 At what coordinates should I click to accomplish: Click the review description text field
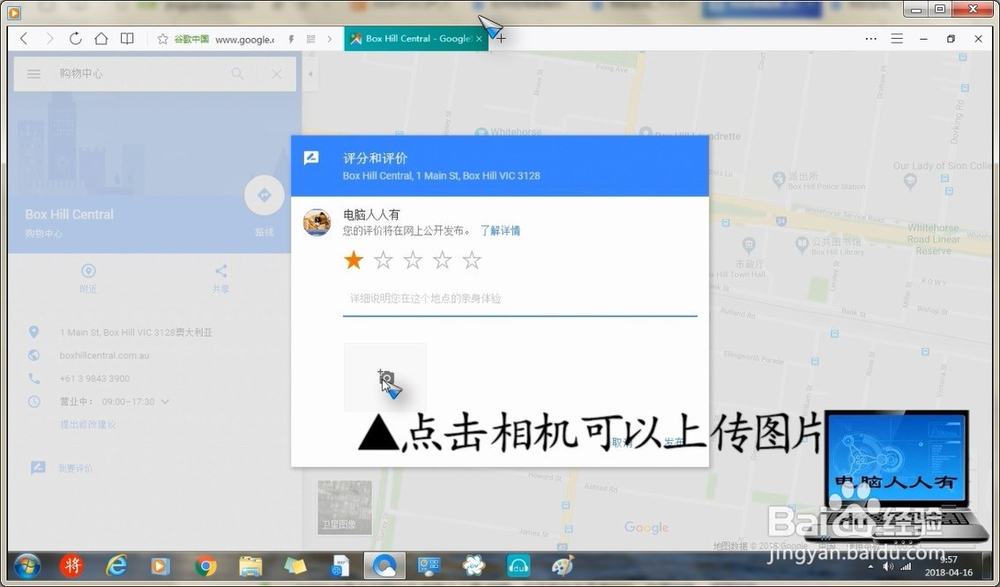[520, 299]
